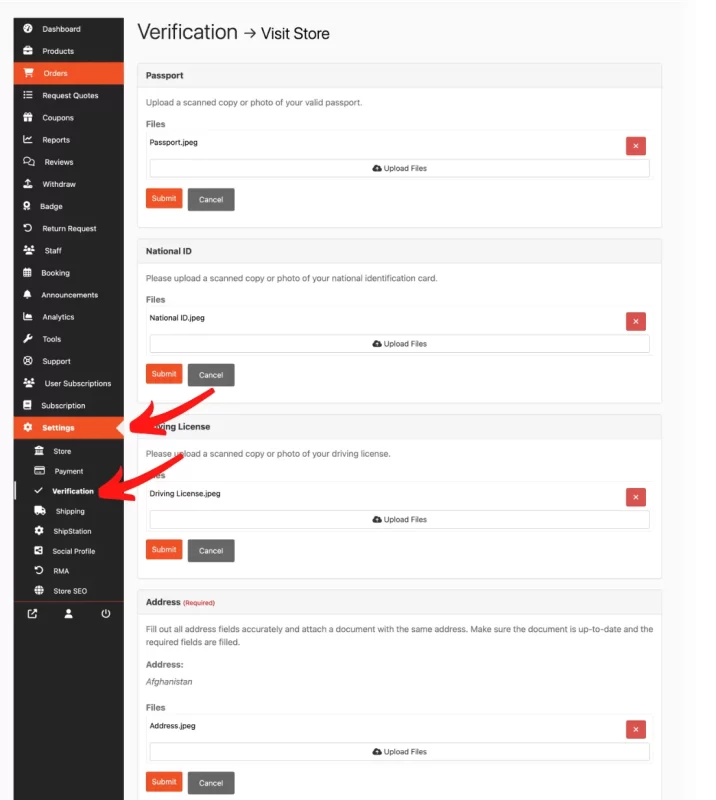716x800 pixels.
Task: Click the Coupons gift icon
Action: [x=28, y=118]
